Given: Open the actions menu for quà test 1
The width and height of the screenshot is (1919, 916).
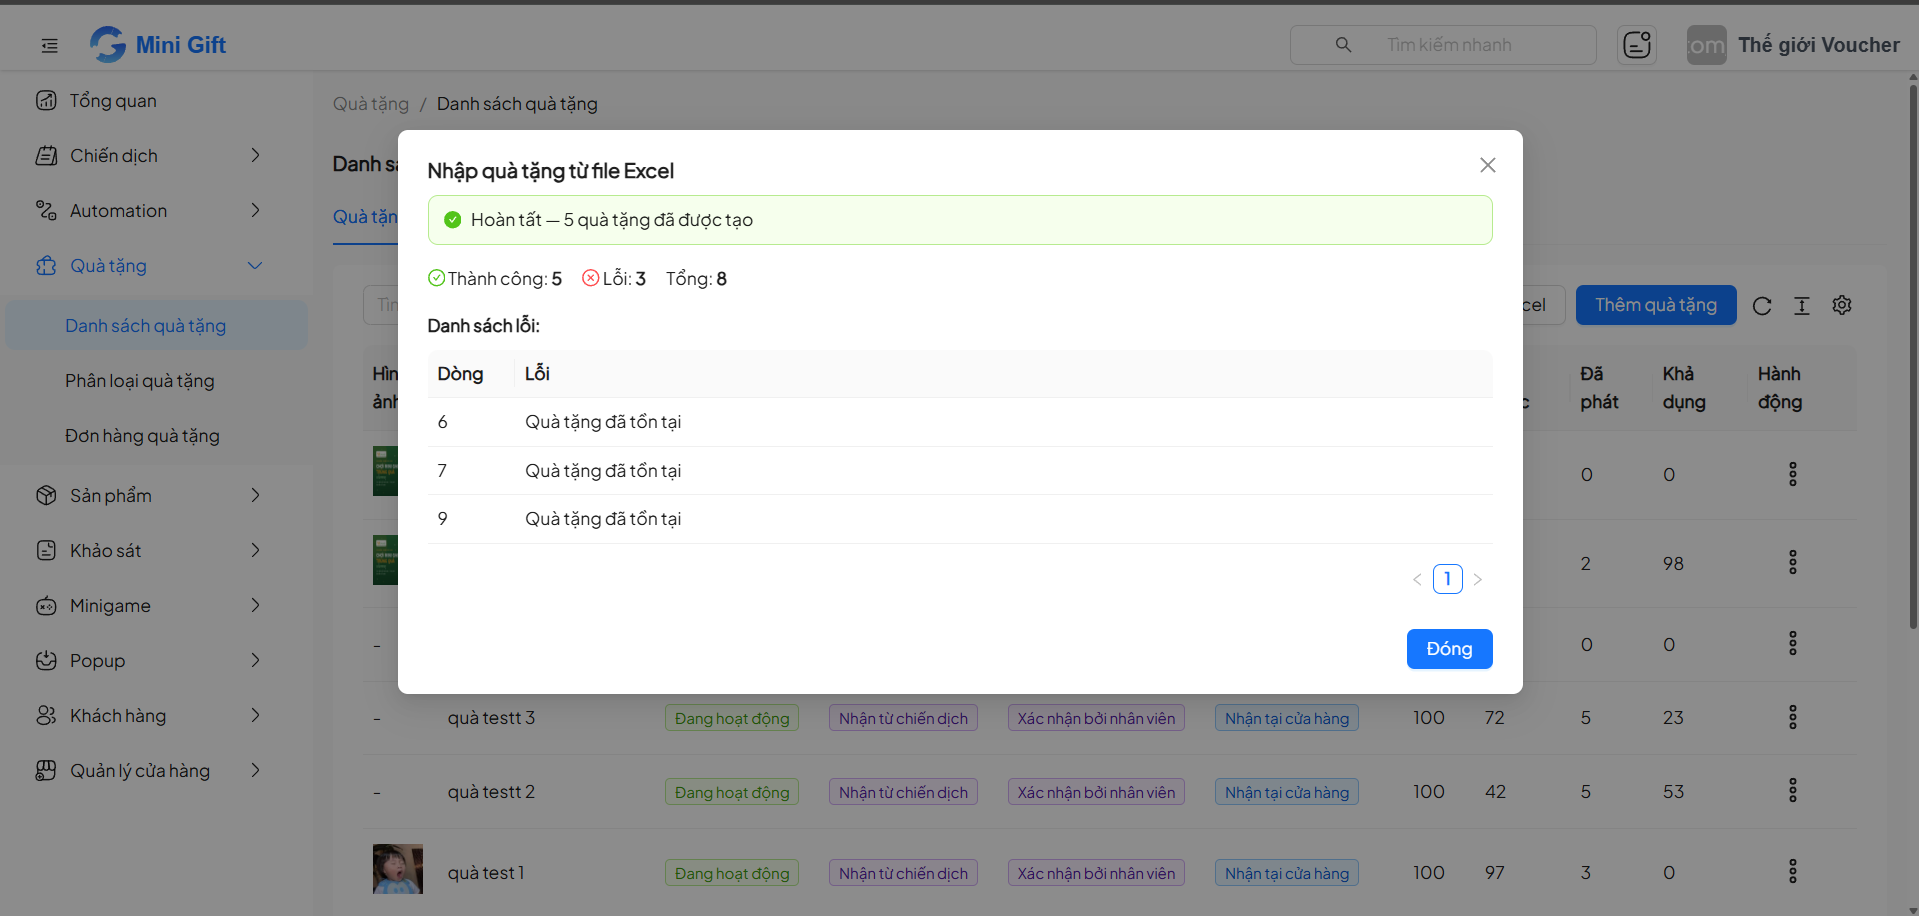Looking at the screenshot, I should pyautogui.click(x=1792, y=872).
